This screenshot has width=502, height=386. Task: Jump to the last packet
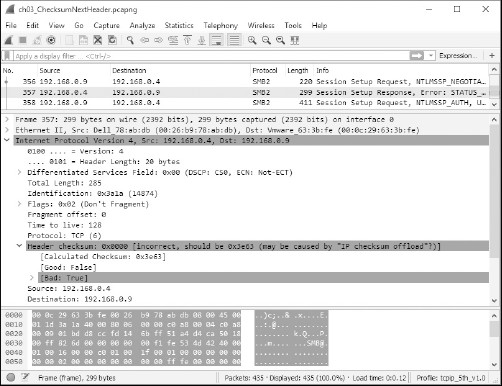(x=201, y=40)
